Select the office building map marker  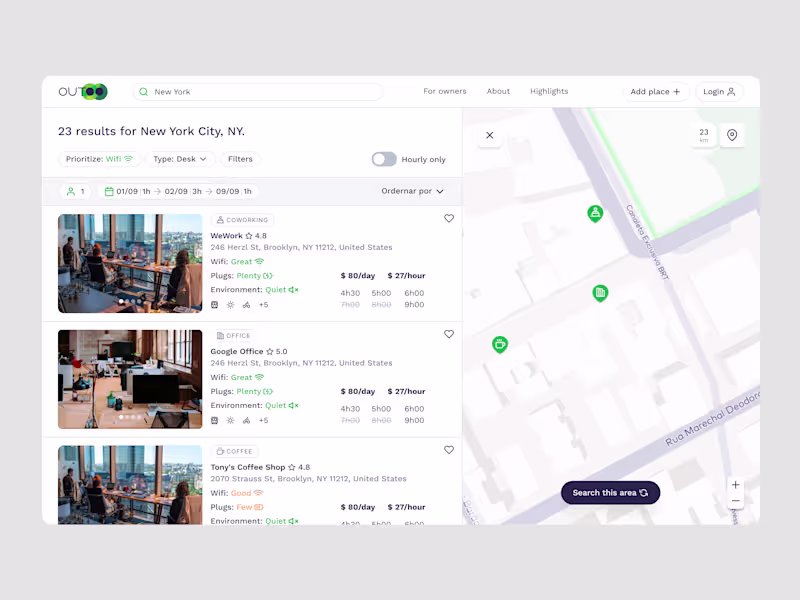tap(600, 293)
